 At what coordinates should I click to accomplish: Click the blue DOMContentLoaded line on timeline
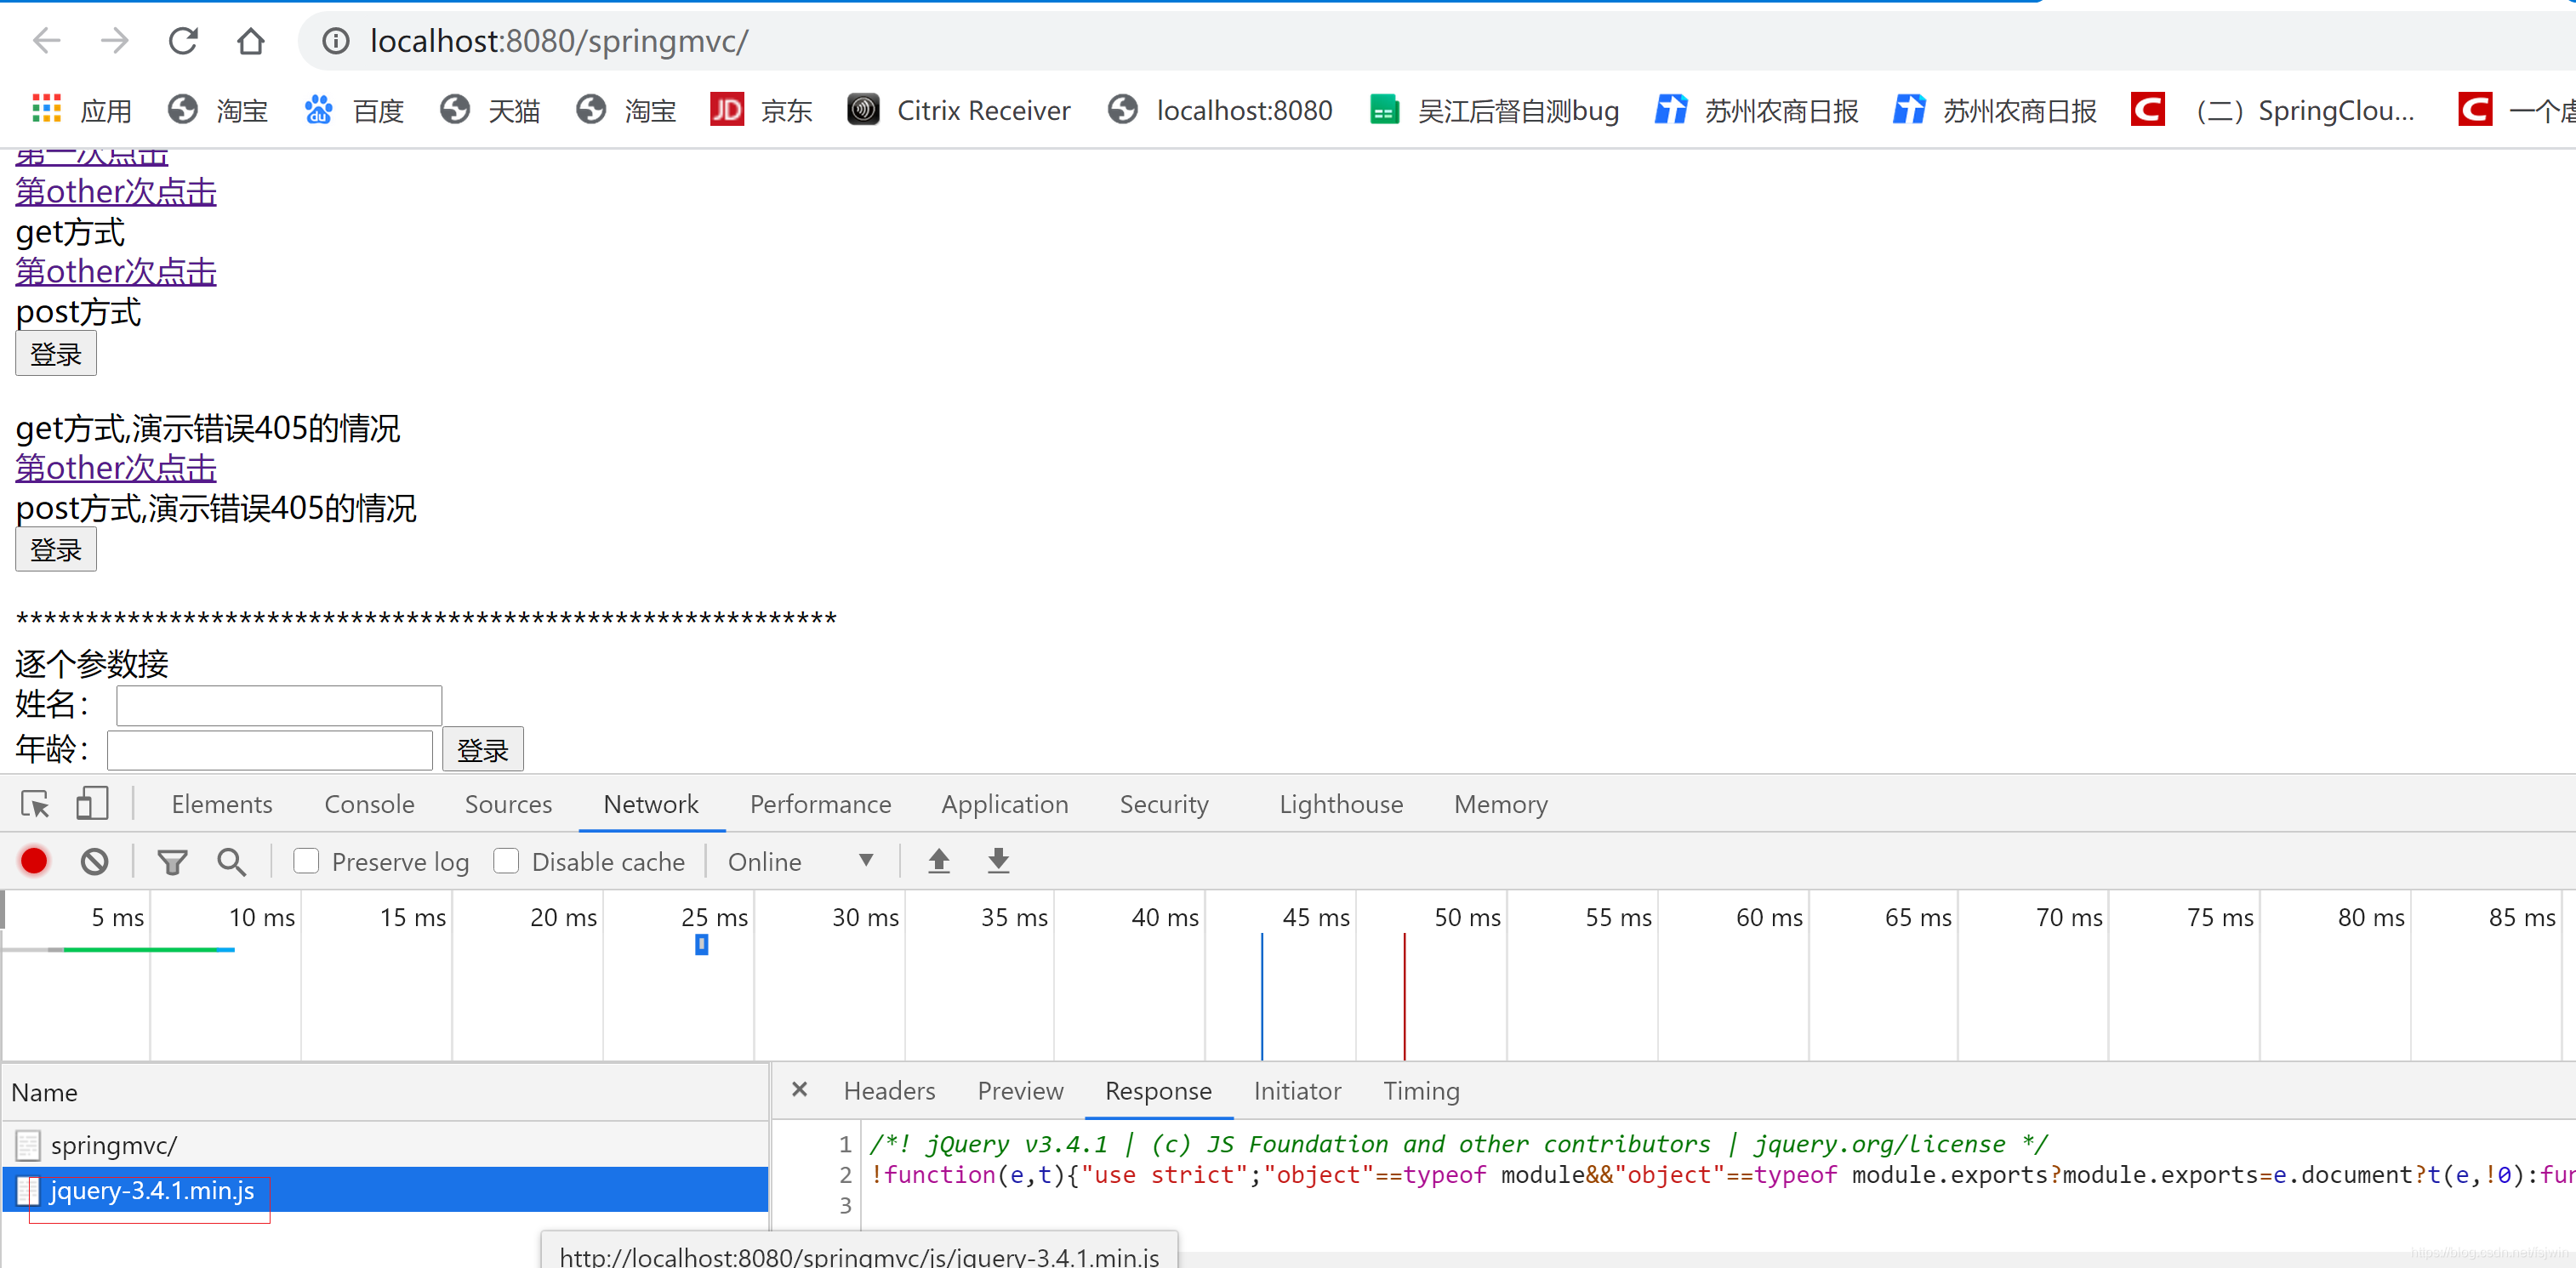pos(1262,996)
